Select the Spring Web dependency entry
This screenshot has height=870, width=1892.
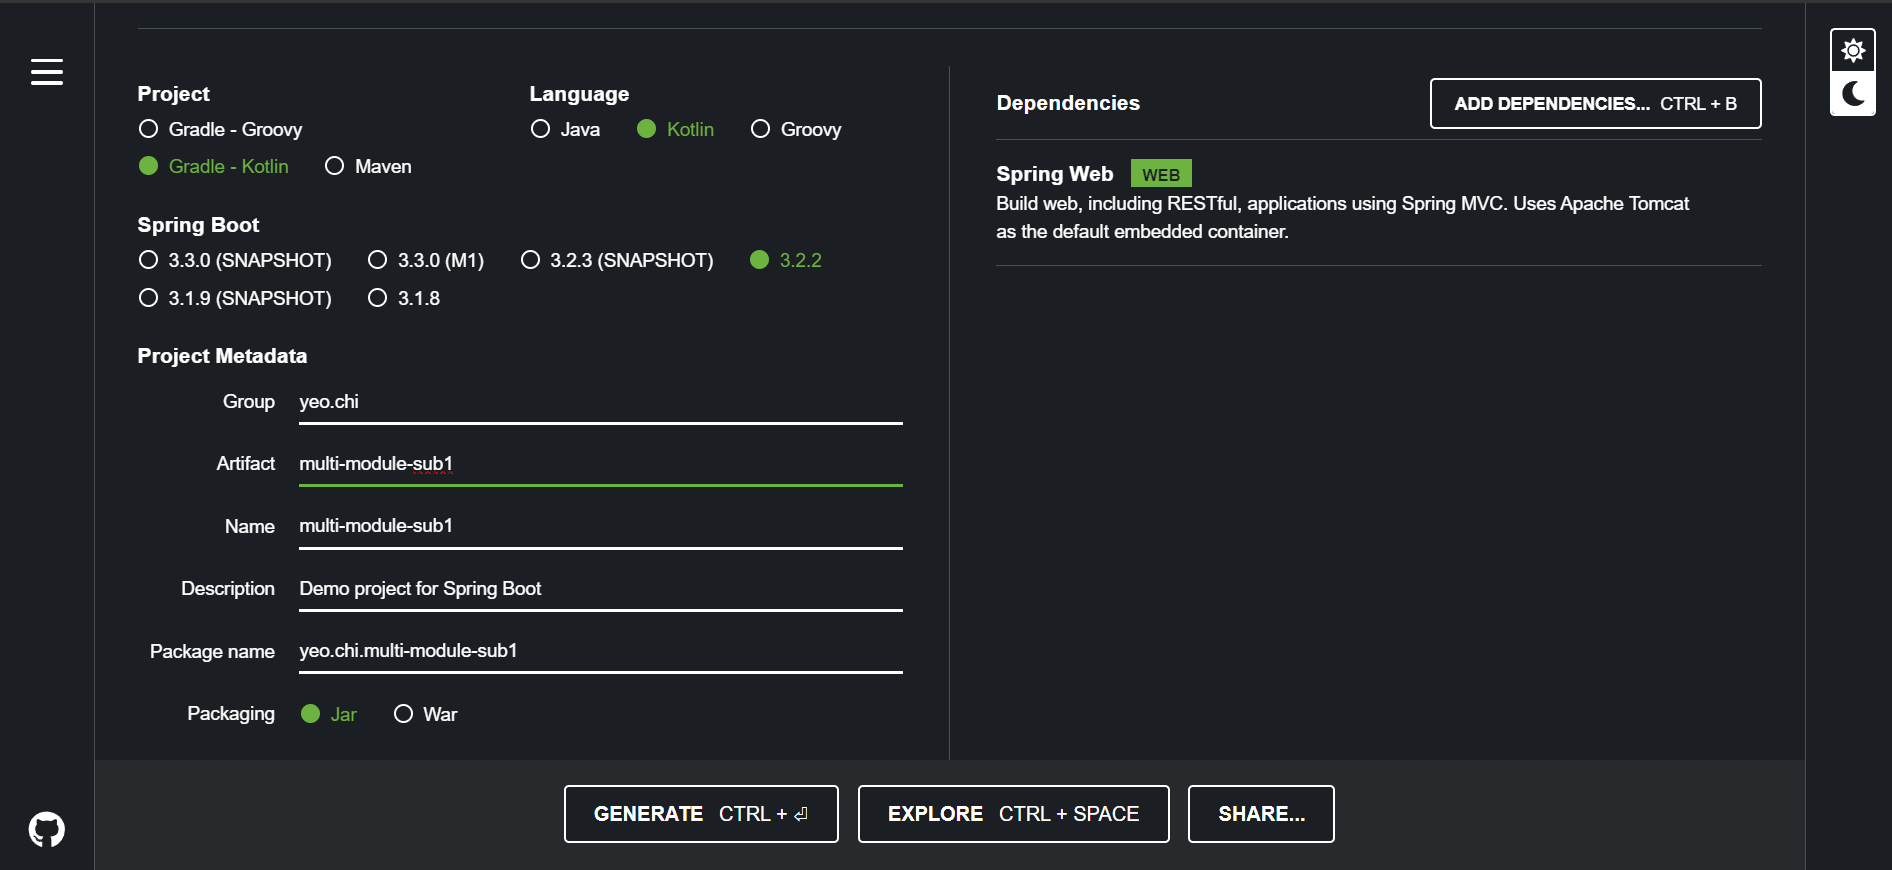click(1378, 202)
